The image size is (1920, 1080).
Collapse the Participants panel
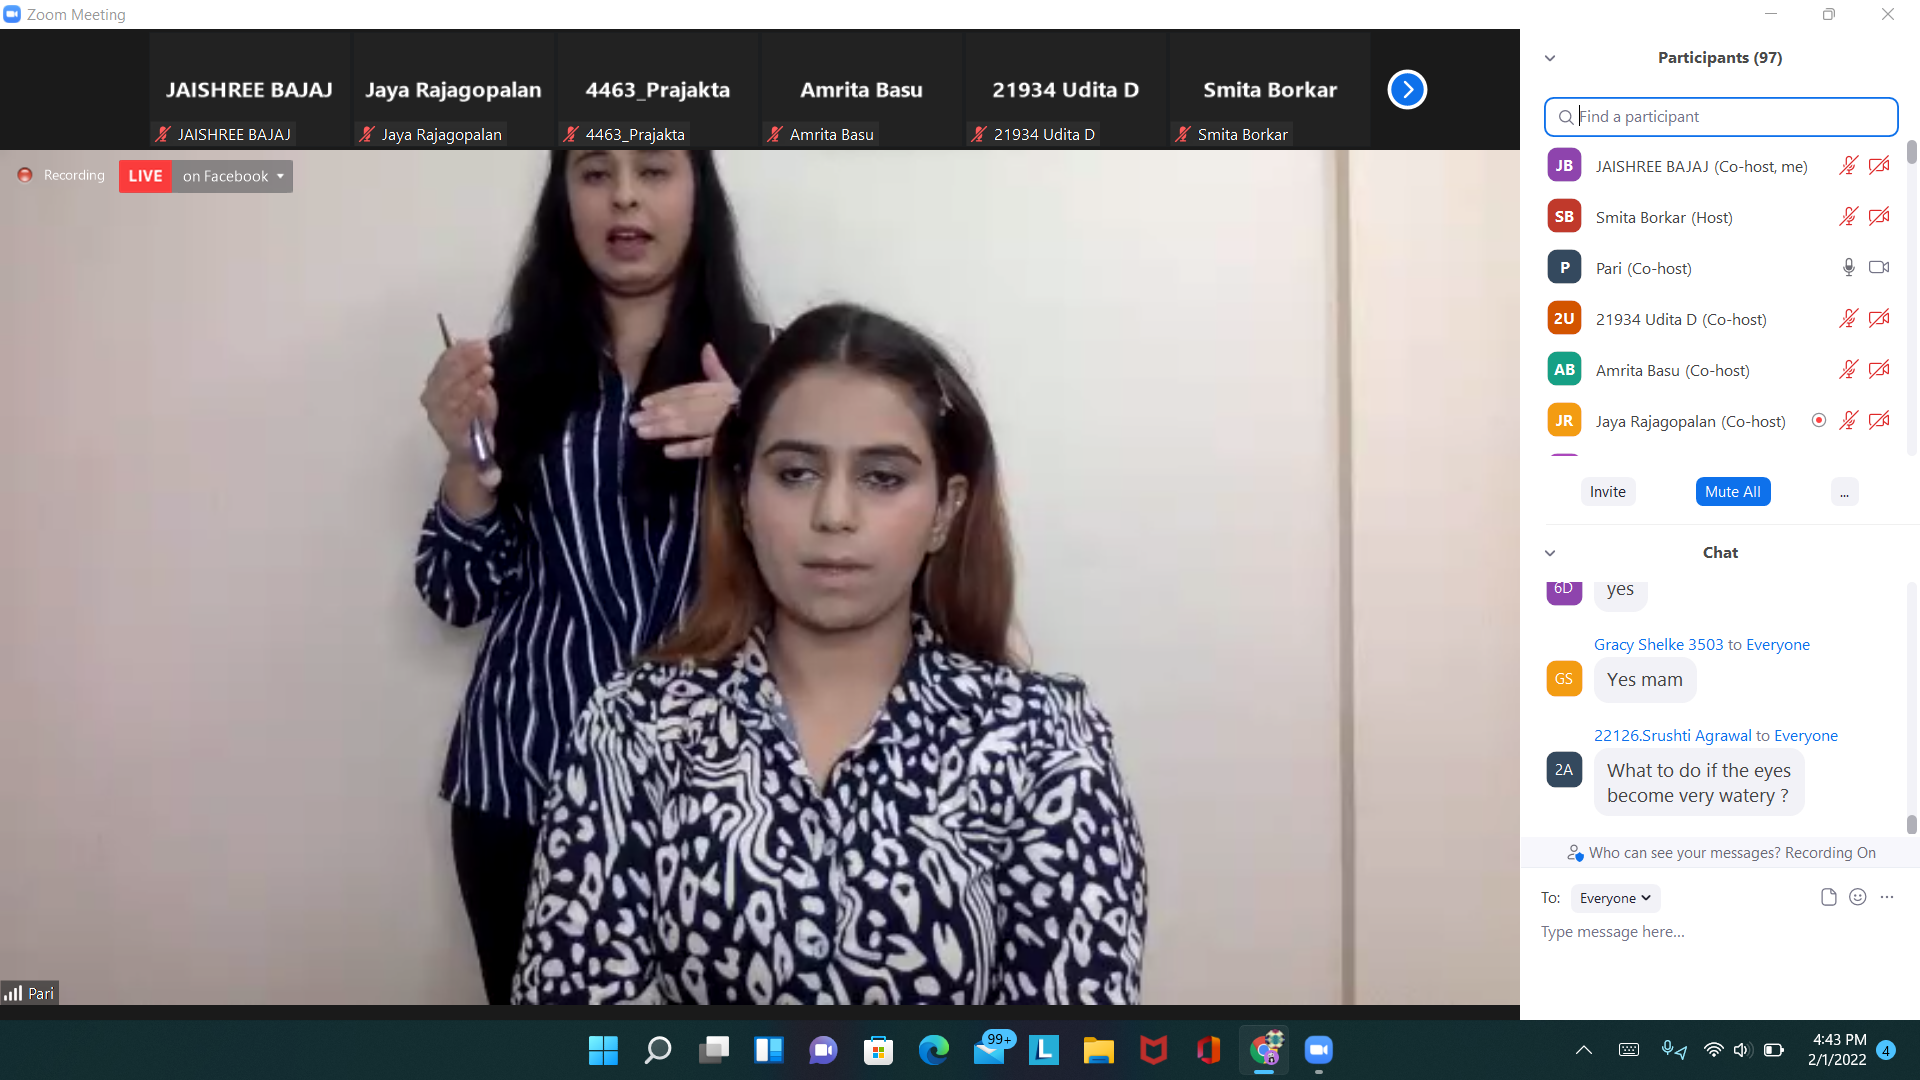pyautogui.click(x=1550, y=58)
